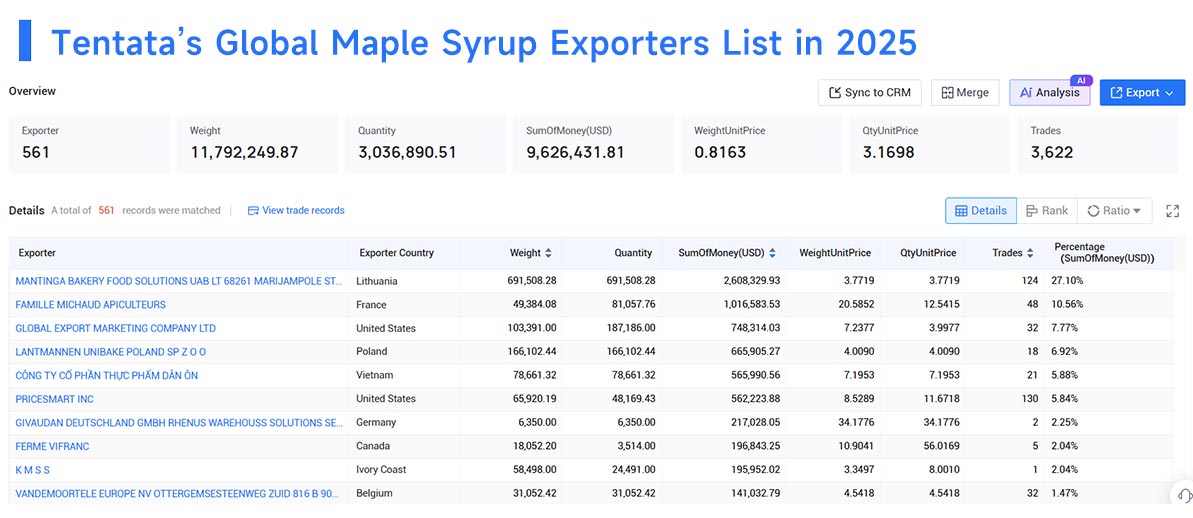Click Sync to CRM button

click(870, 93)
